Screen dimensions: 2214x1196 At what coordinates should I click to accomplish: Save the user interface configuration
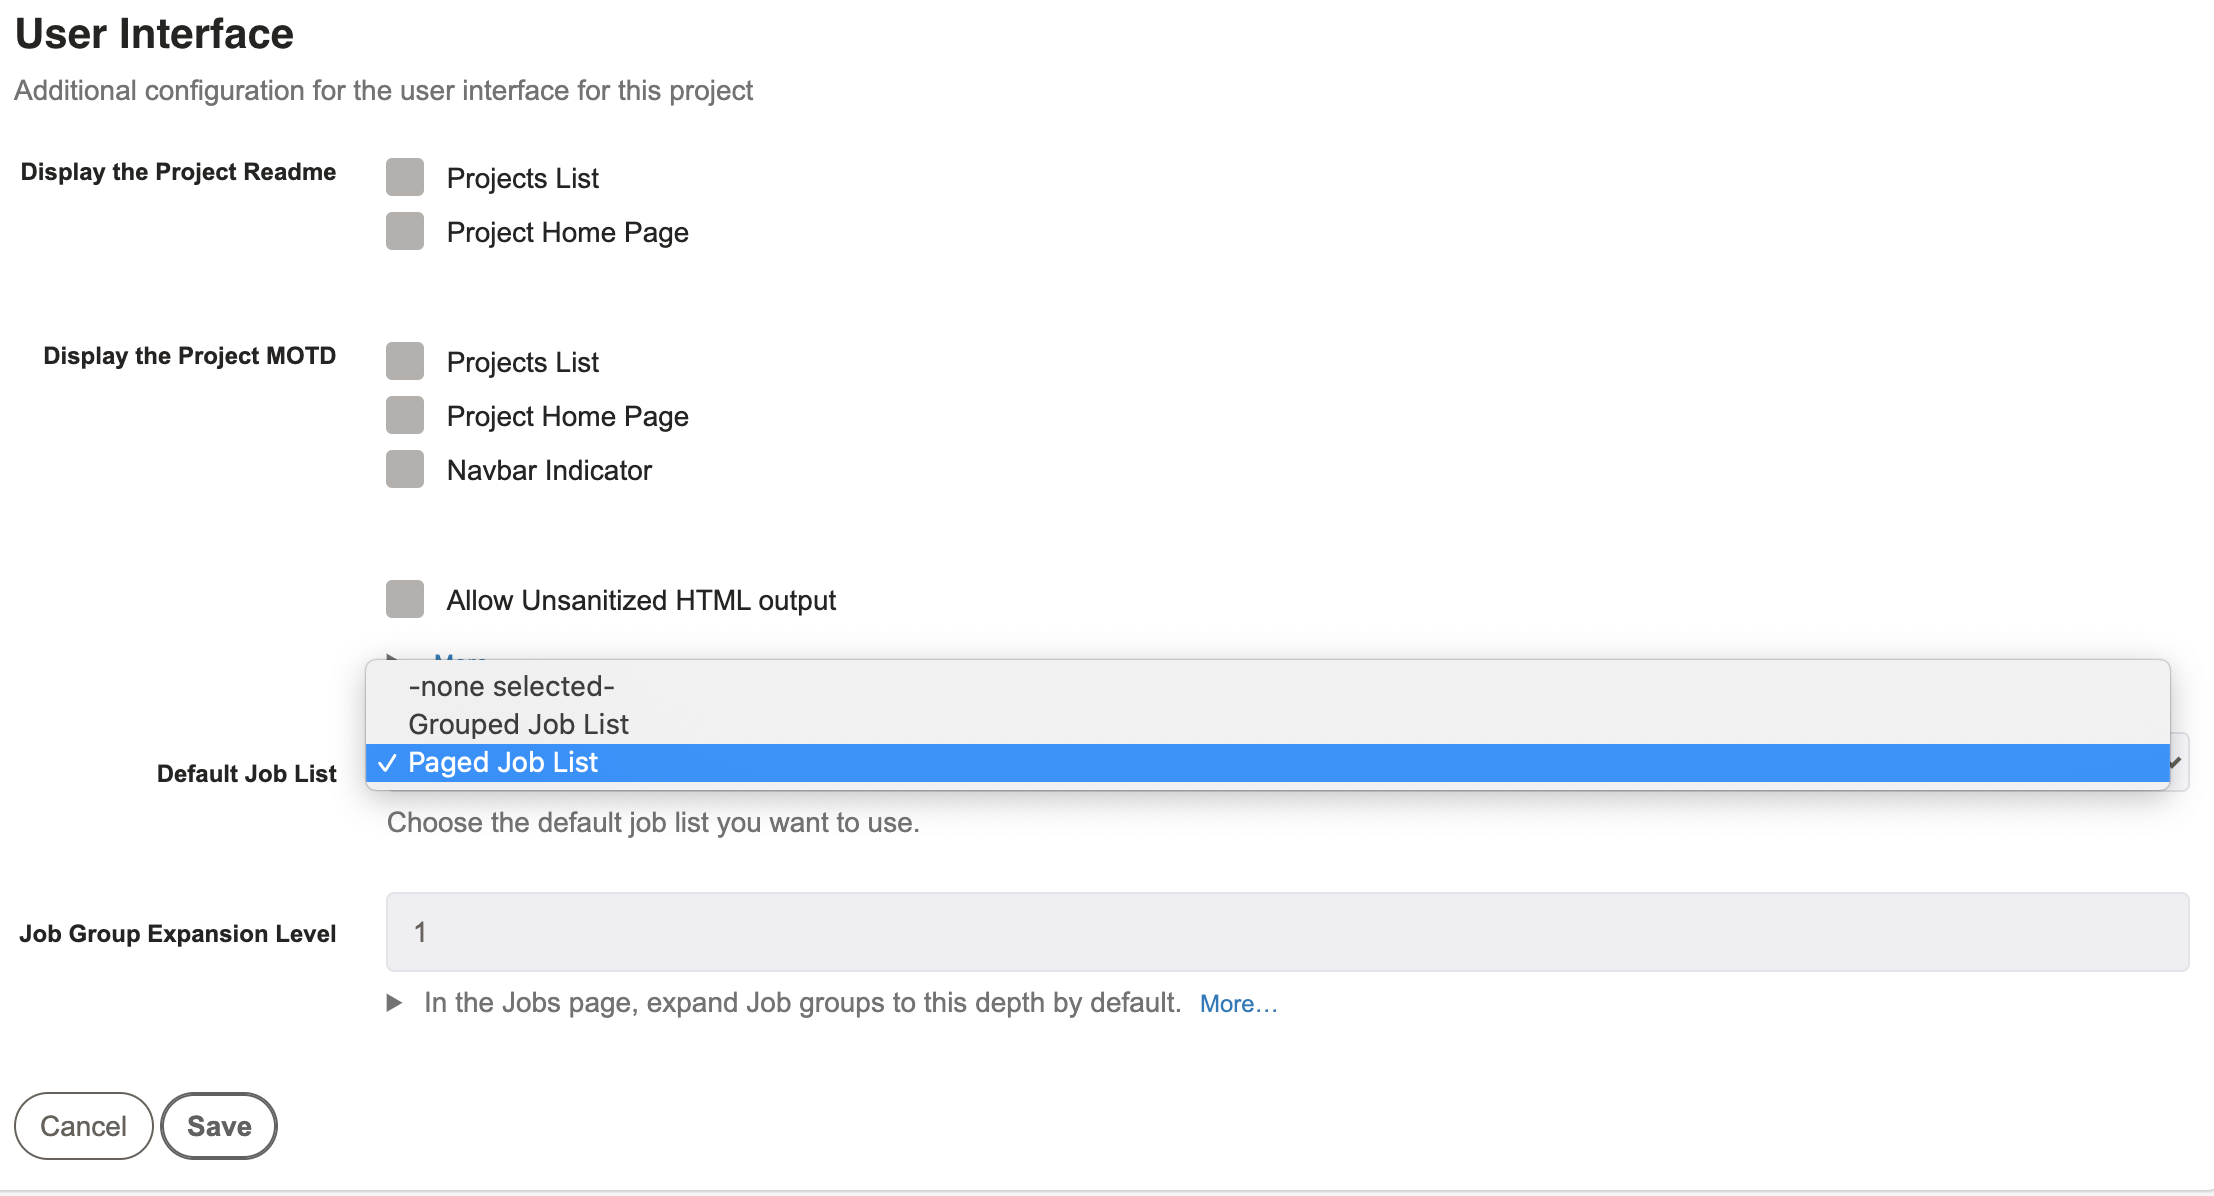point(219,1126)
